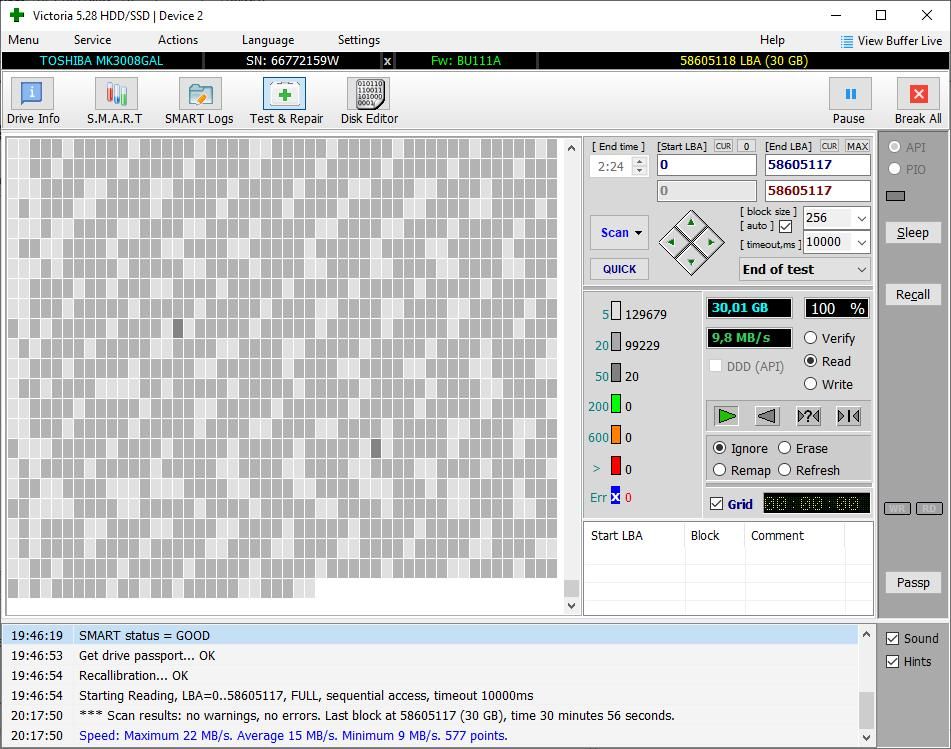The width and height of the screenshot is (951, 749).
Task: Open the Actions menu
Action: coord(178,40)
